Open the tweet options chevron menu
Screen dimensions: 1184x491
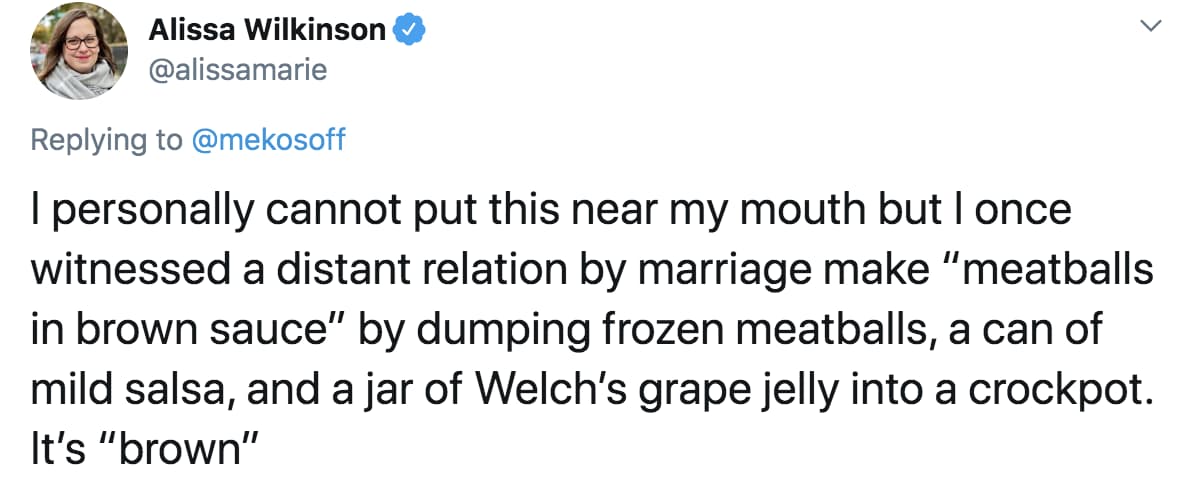(x=1151, y=28)
